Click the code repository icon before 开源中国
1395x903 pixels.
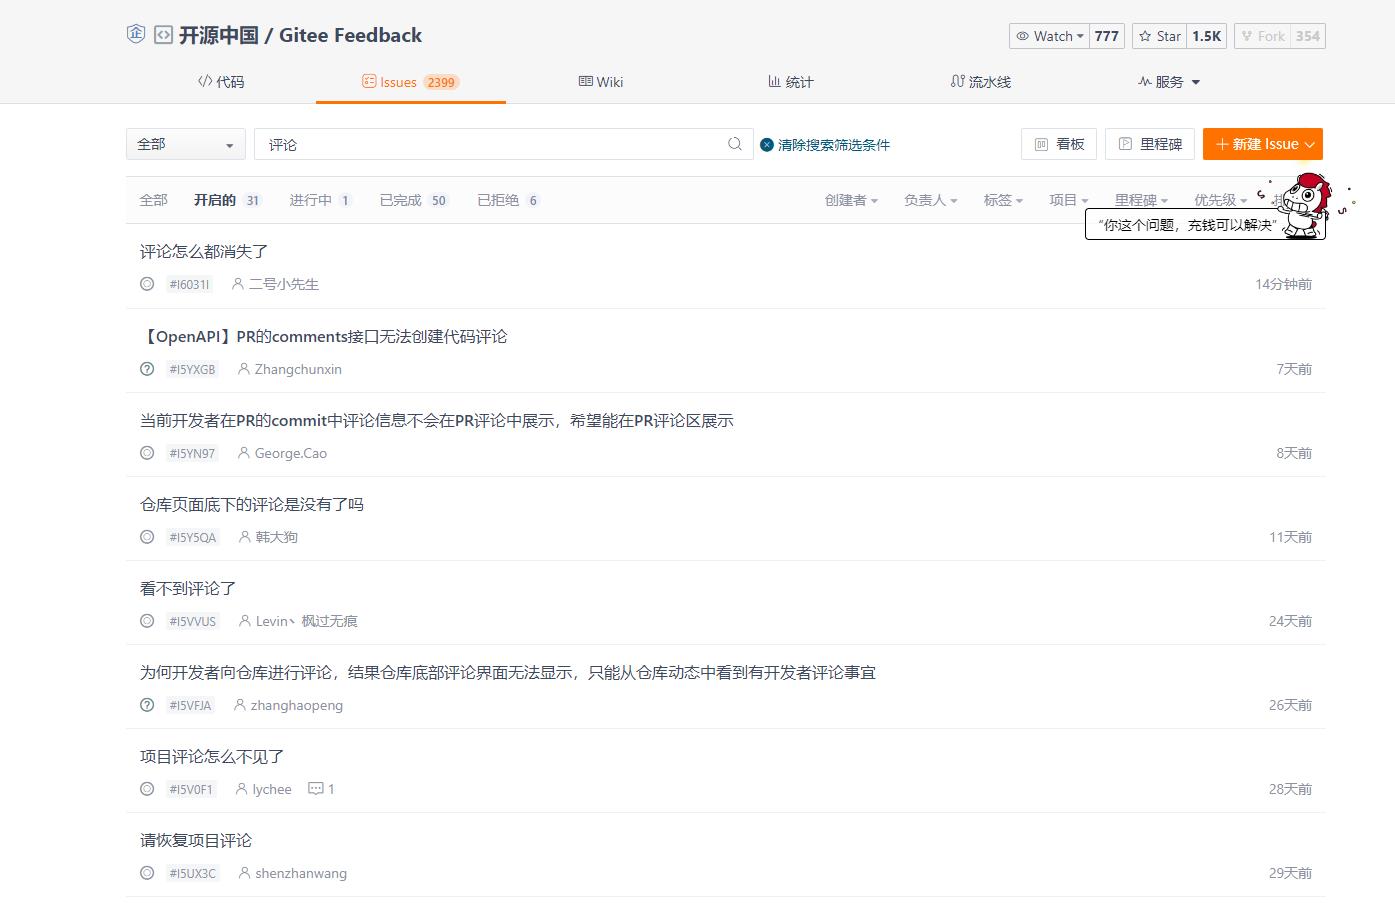click(163, 35)
